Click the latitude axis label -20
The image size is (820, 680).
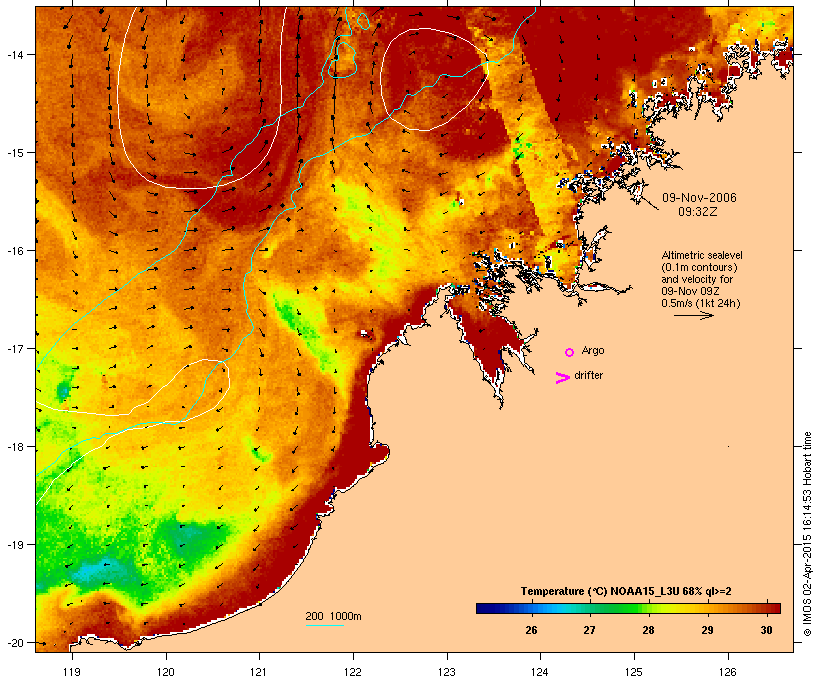click(x=14, y=643)
